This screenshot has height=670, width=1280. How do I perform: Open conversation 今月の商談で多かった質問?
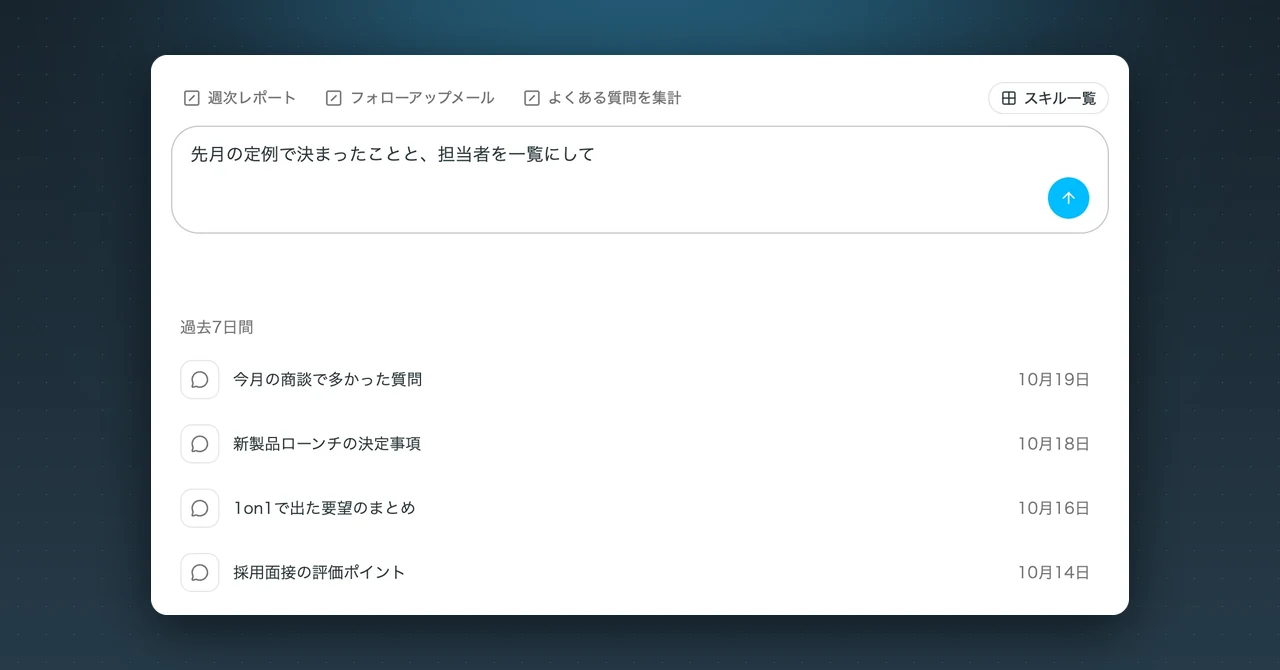tap(635, 380)
